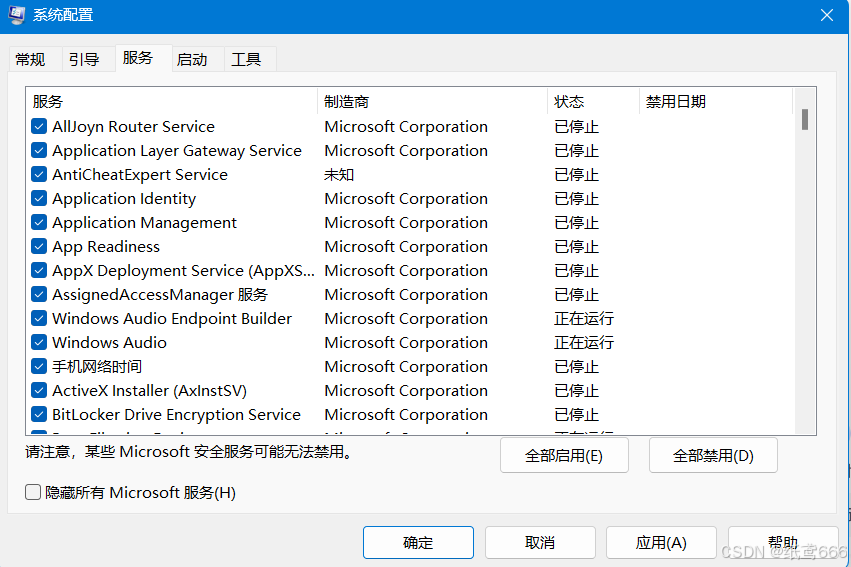Toggle the AntiCheatExpert Service checkbox
851x567 pixels.
point(39,175)
